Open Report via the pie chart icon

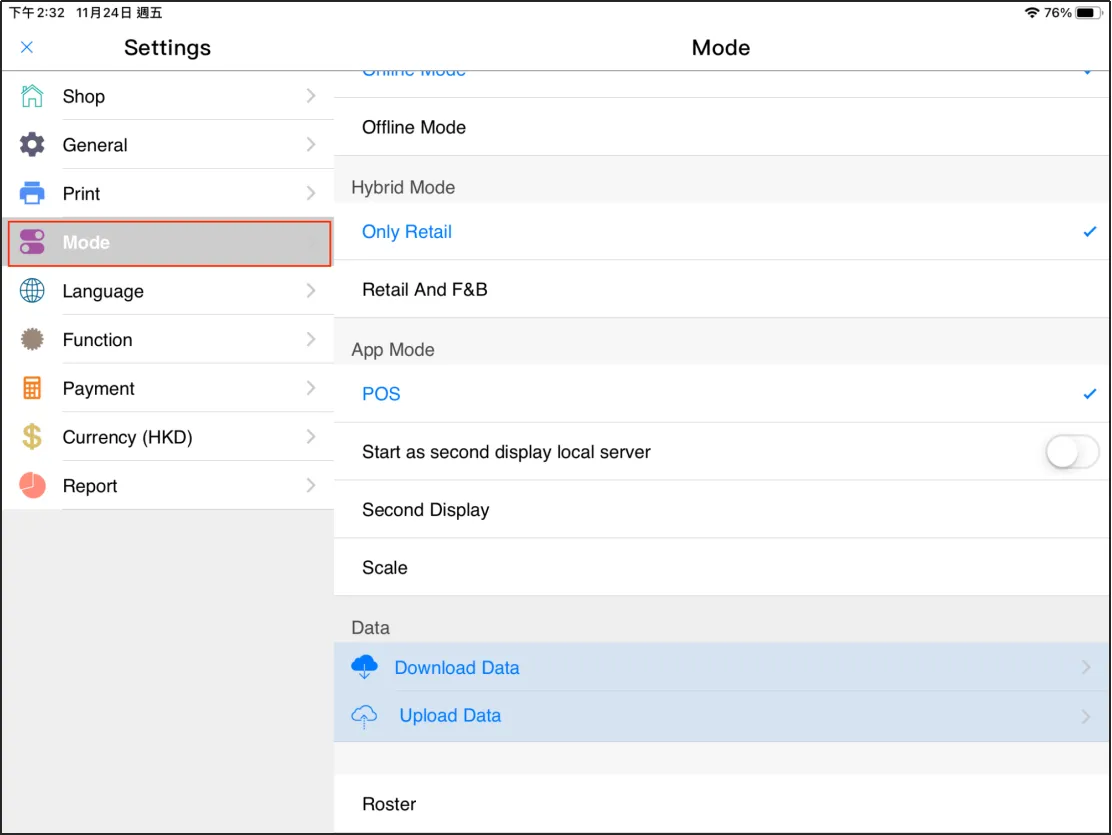tap(31, 485)
